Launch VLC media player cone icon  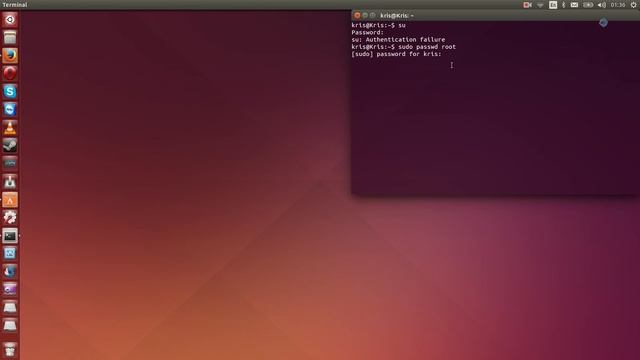pos(10,128)
